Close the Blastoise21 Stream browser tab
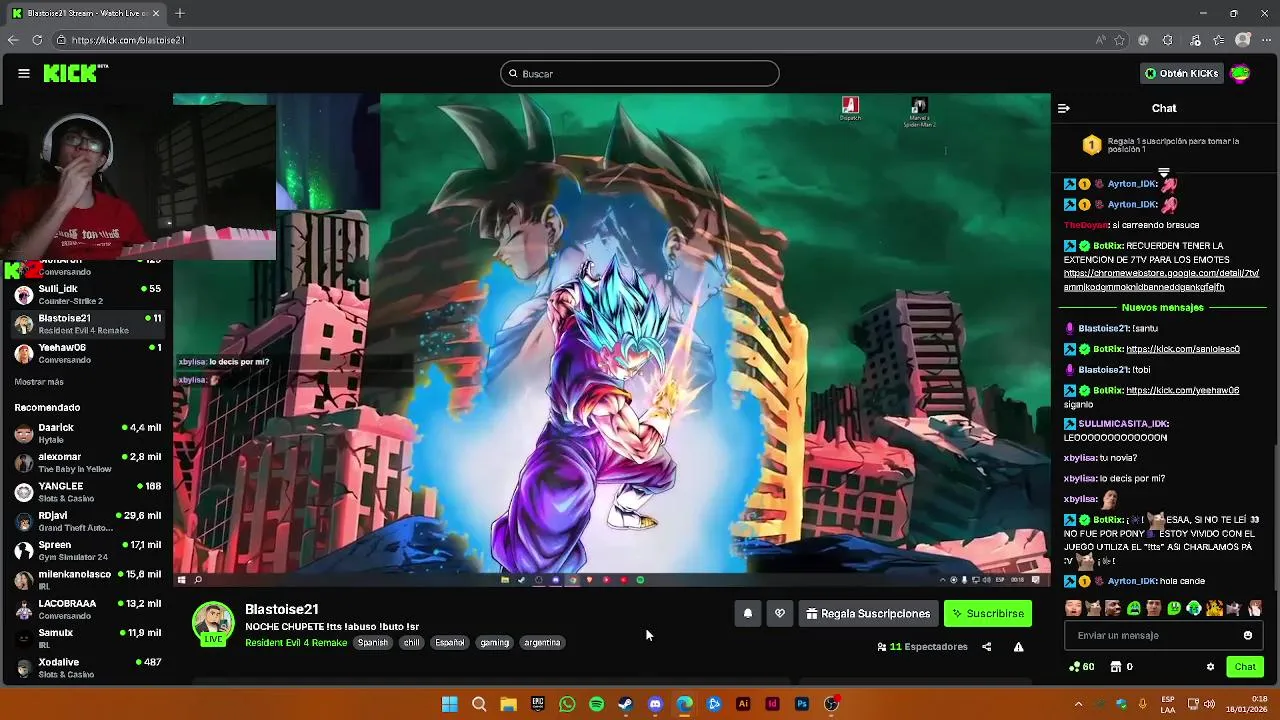 click(157, 13)
